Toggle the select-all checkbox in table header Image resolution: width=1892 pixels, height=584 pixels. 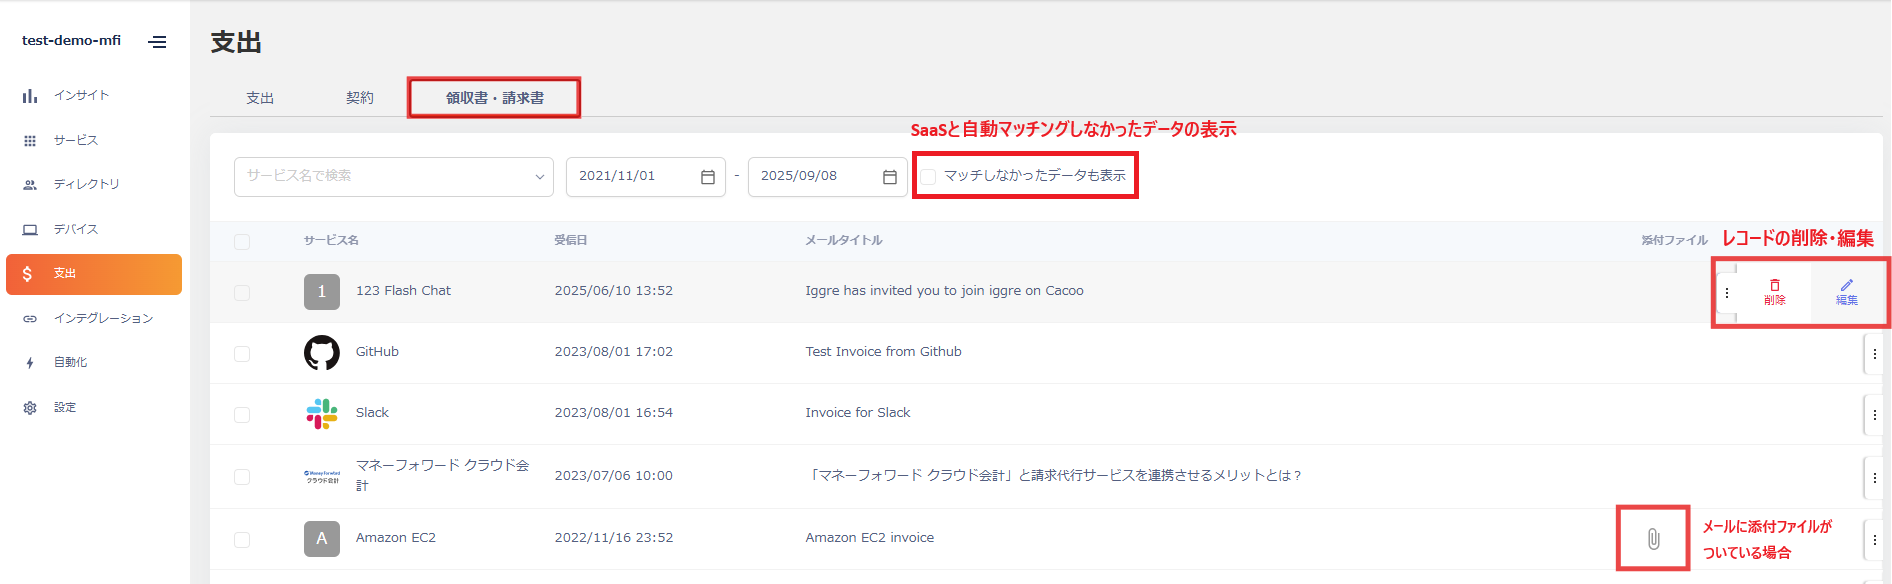tap(242, 242)
